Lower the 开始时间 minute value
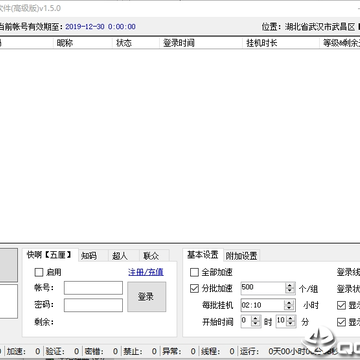This screenshot has width=360, height=360. point(290,324)
